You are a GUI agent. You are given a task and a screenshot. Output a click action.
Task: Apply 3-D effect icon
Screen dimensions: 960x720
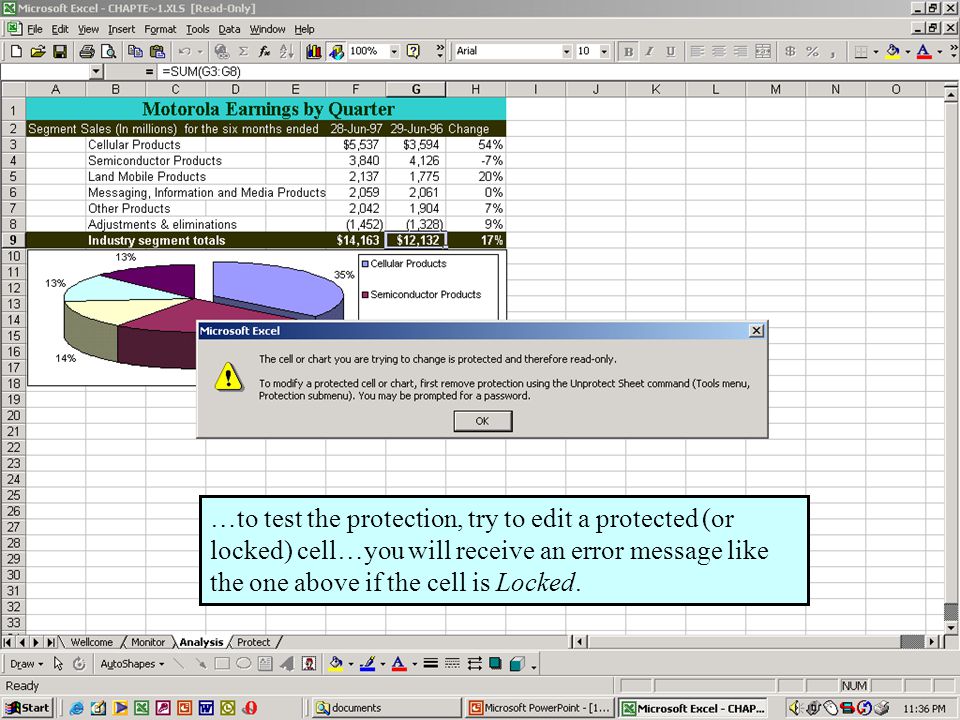tap(517, 664)
